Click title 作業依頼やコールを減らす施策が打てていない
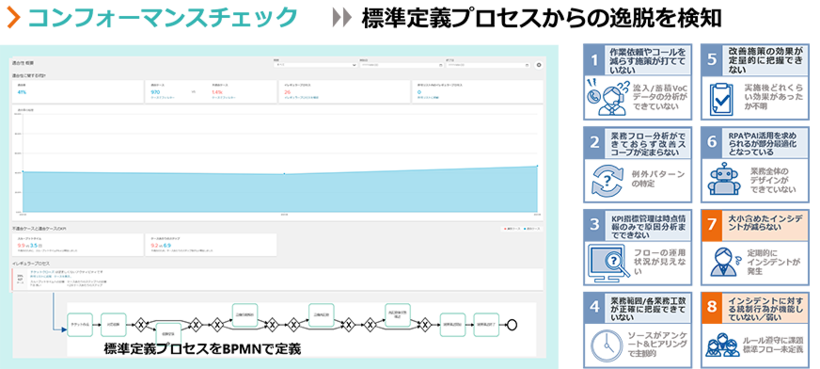The image size is (820, 369). pyautogui.click(x=647, y=60)
